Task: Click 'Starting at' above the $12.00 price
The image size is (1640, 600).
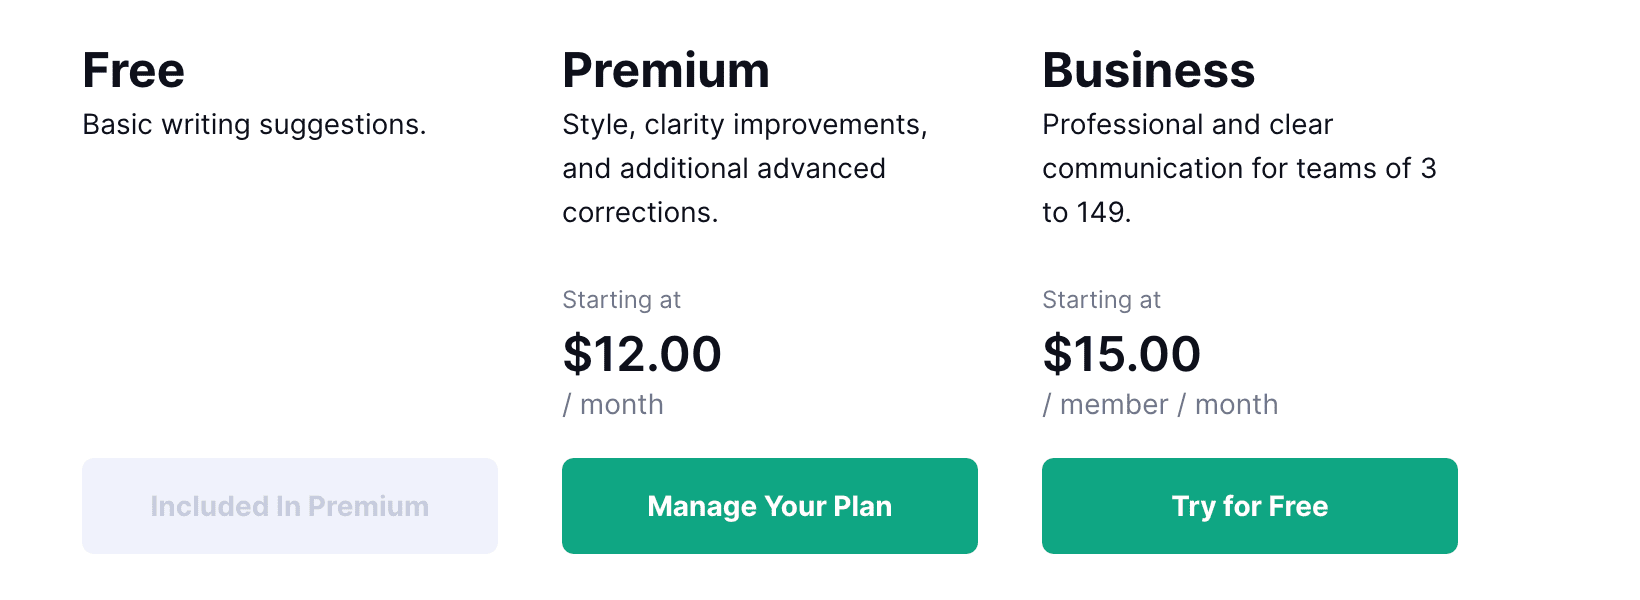Action: pos(621,300)
